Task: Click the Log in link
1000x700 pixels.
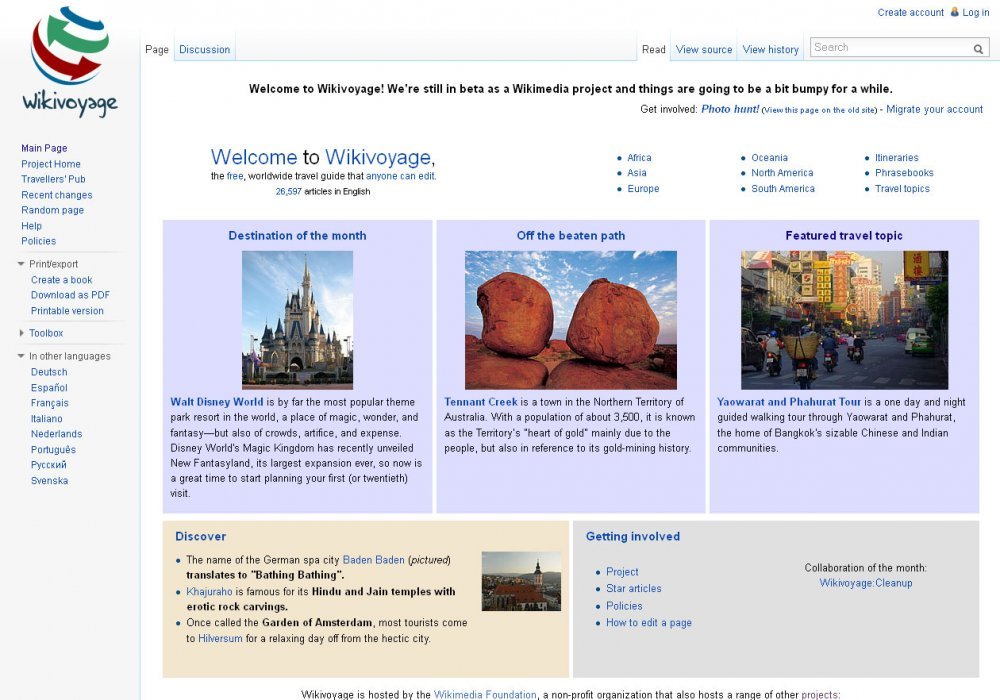Action: [975, 12]
